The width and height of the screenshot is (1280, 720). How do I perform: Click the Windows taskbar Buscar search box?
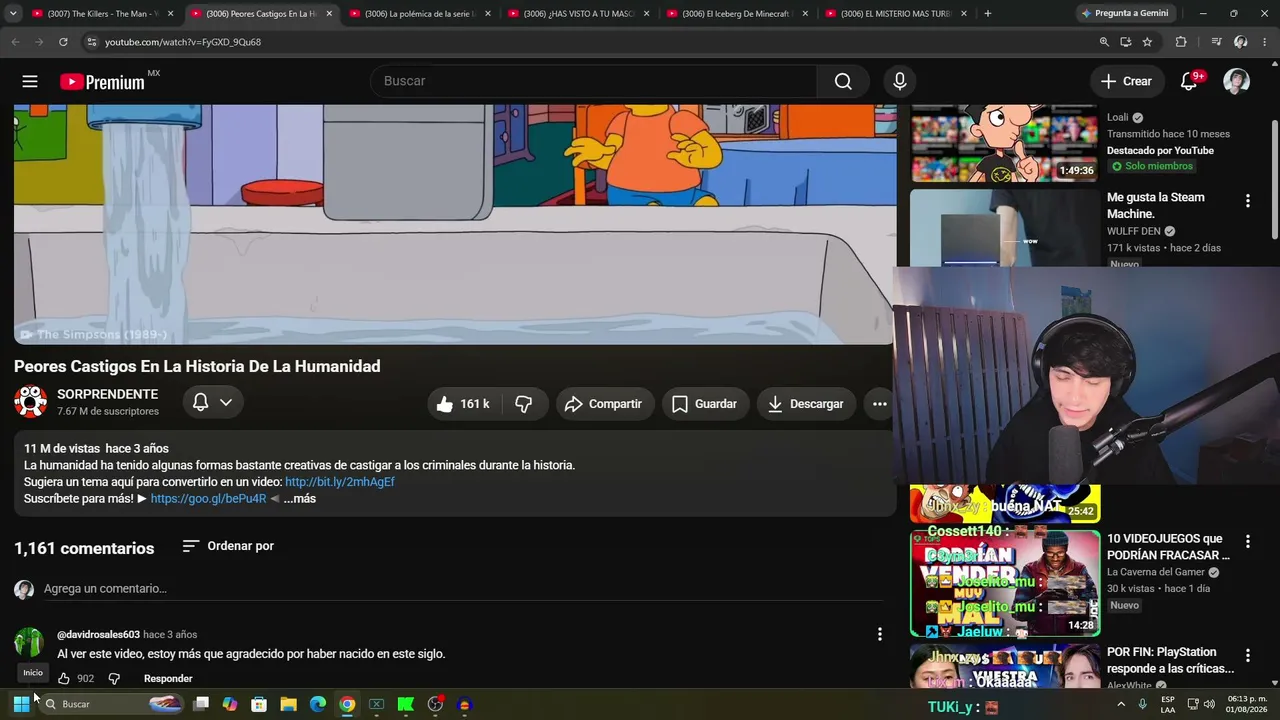113,704
